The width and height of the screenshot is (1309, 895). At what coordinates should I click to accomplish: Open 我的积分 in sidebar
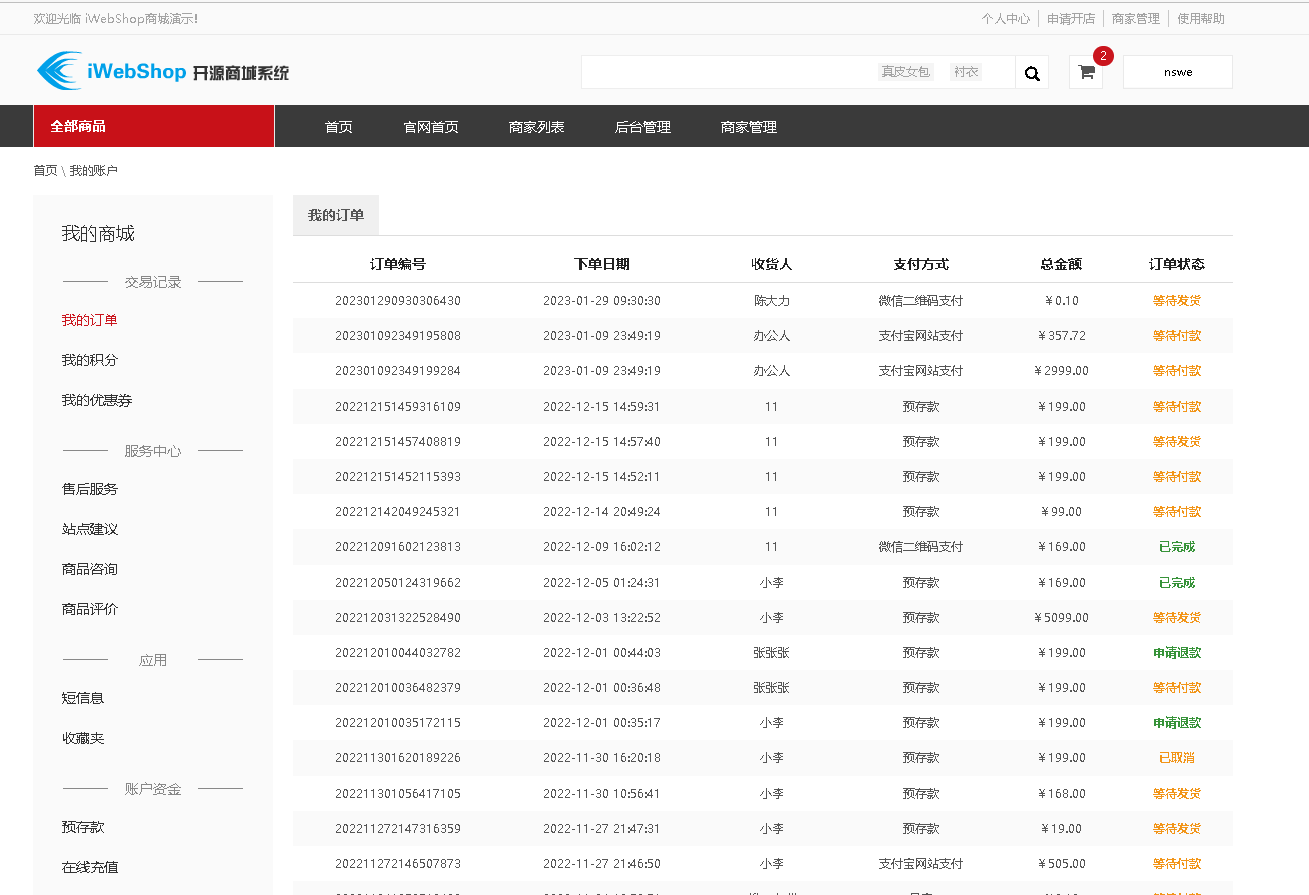(90, 360)
